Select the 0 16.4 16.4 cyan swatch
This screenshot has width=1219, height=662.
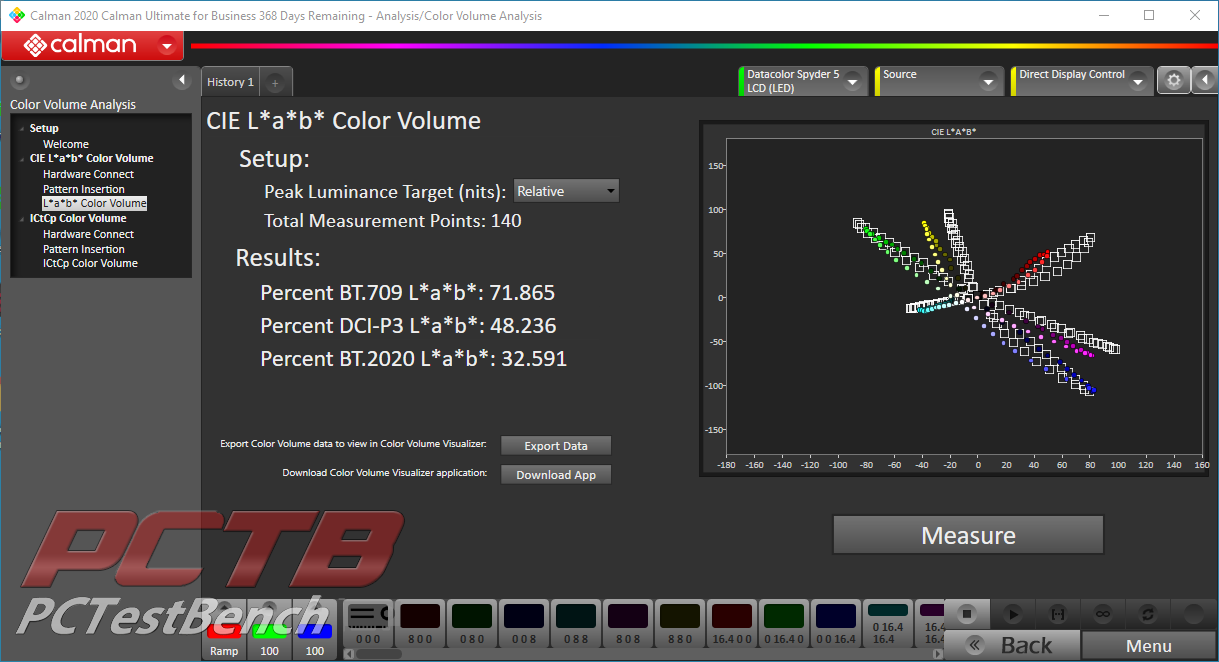tap(887, 624)
